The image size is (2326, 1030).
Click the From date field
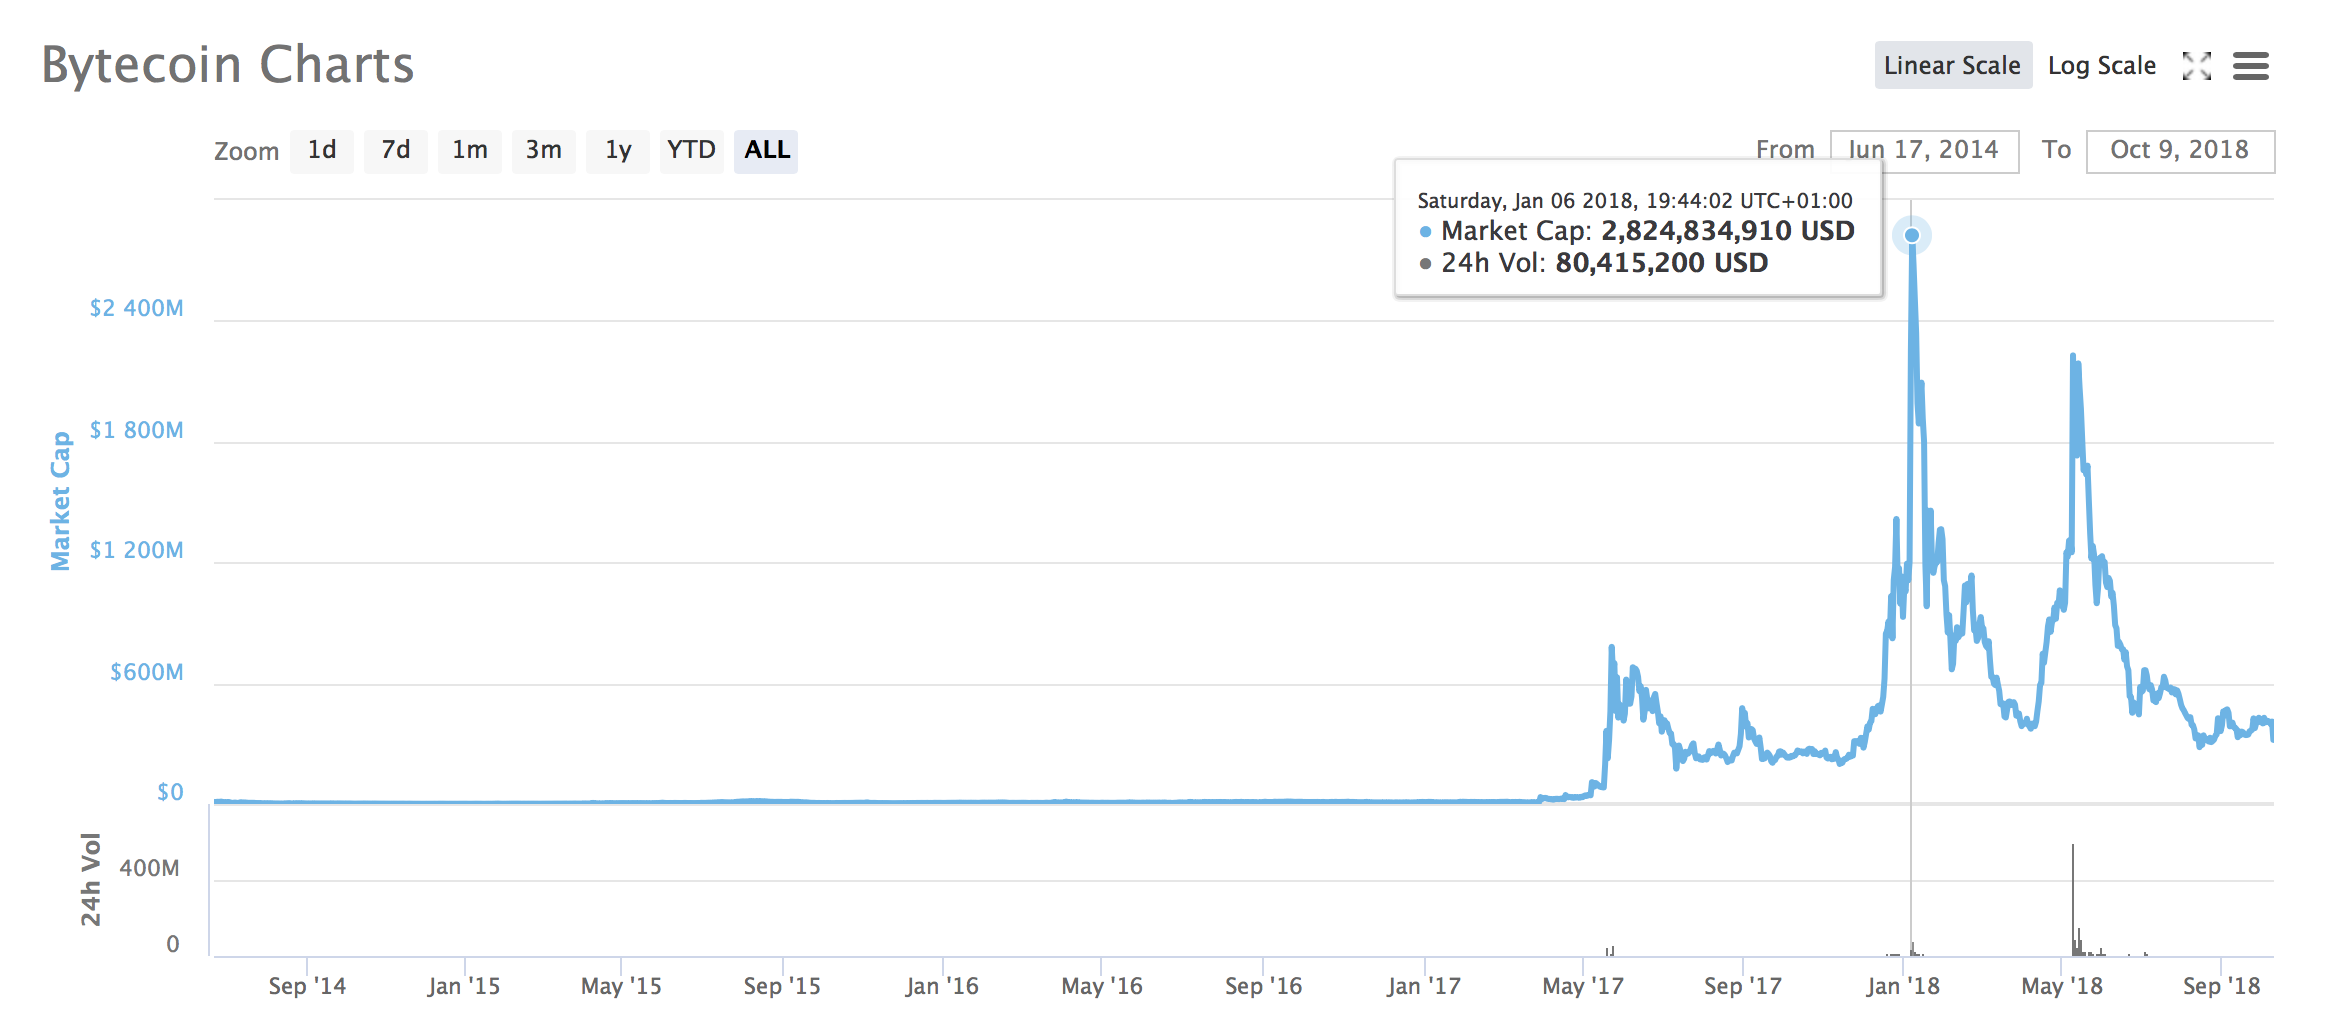coord(1923,151)
